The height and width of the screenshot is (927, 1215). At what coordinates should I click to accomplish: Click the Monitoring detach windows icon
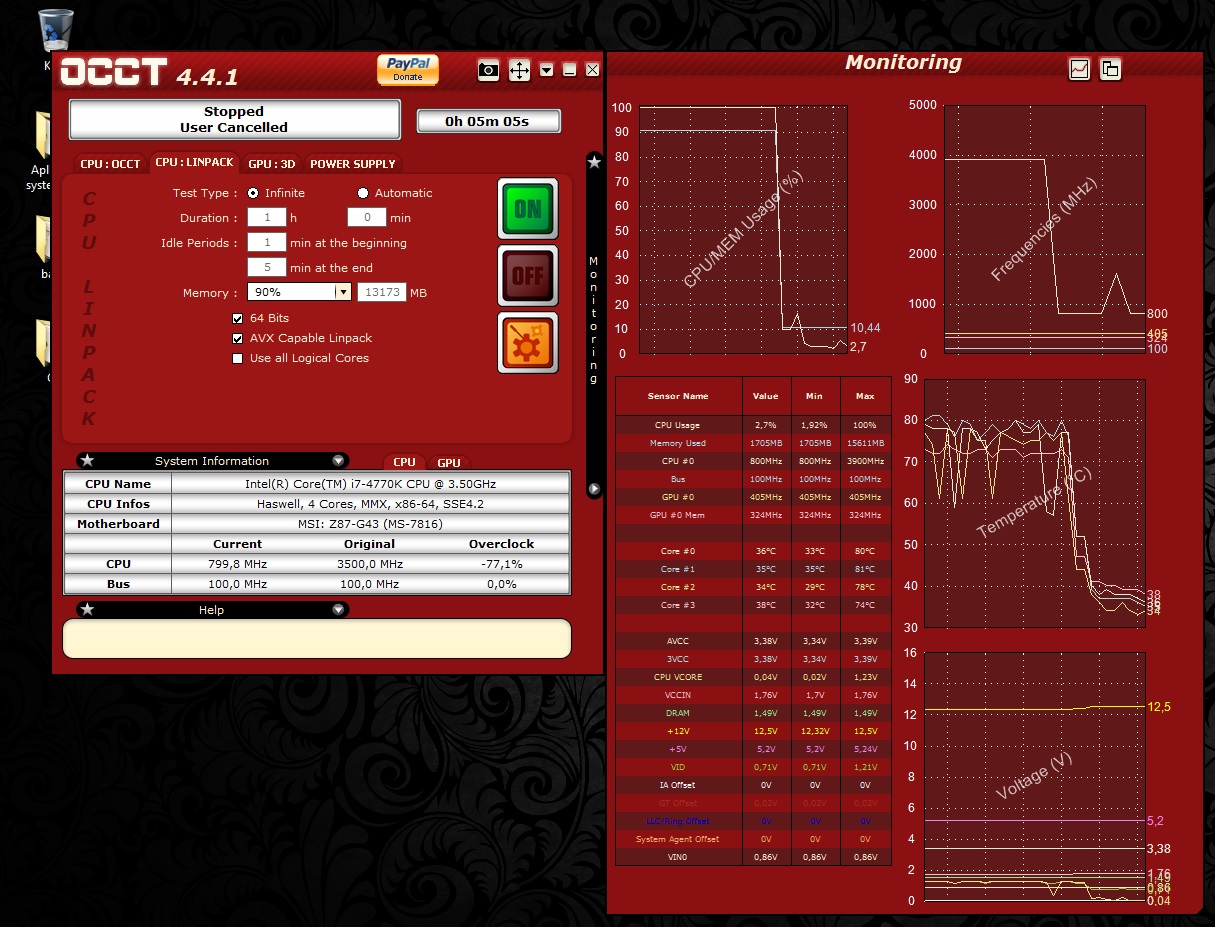tap(1110, 69)
